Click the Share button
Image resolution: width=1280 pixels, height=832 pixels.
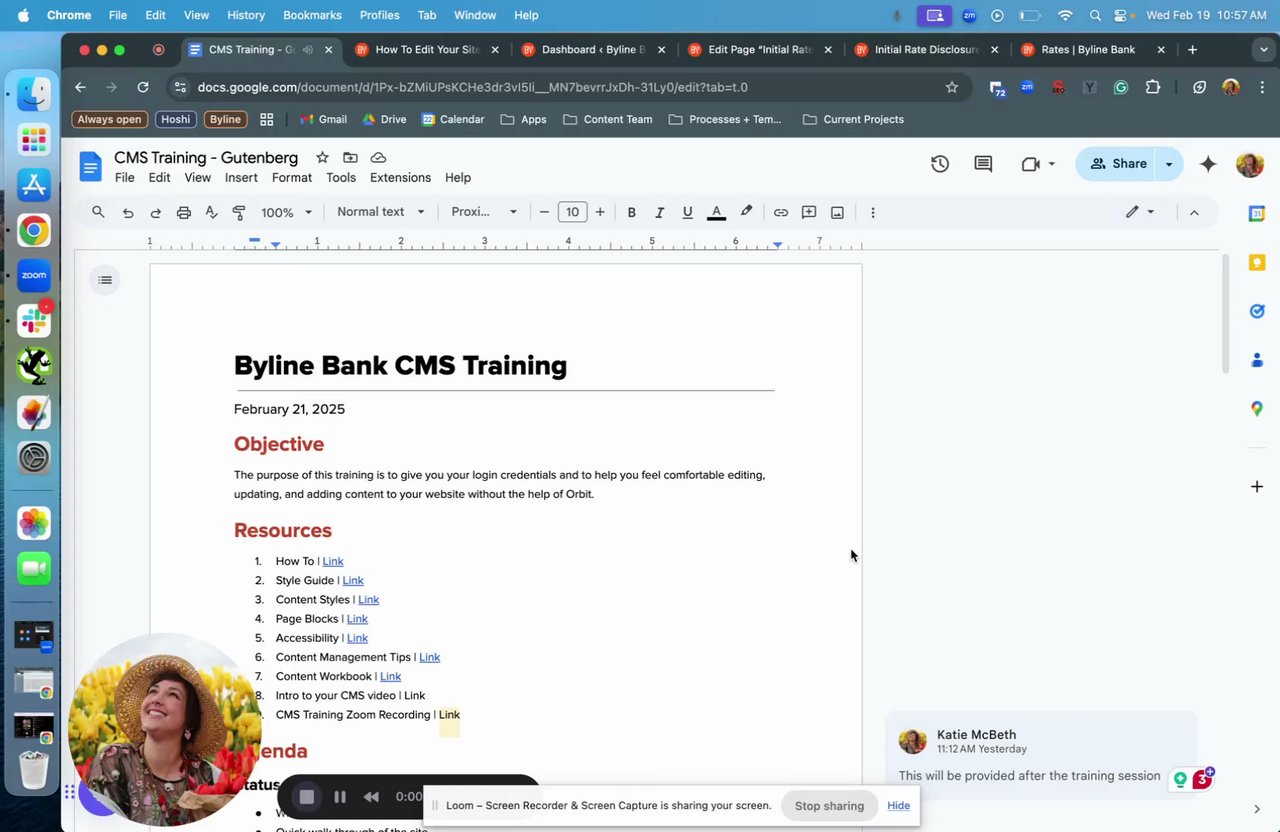1117,164
